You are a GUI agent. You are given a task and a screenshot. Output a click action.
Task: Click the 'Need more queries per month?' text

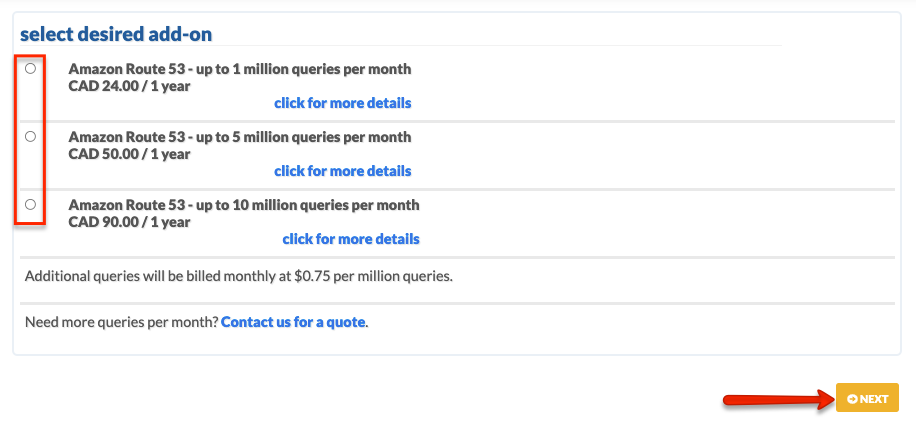pyautogui.click(x=122, y=322)
